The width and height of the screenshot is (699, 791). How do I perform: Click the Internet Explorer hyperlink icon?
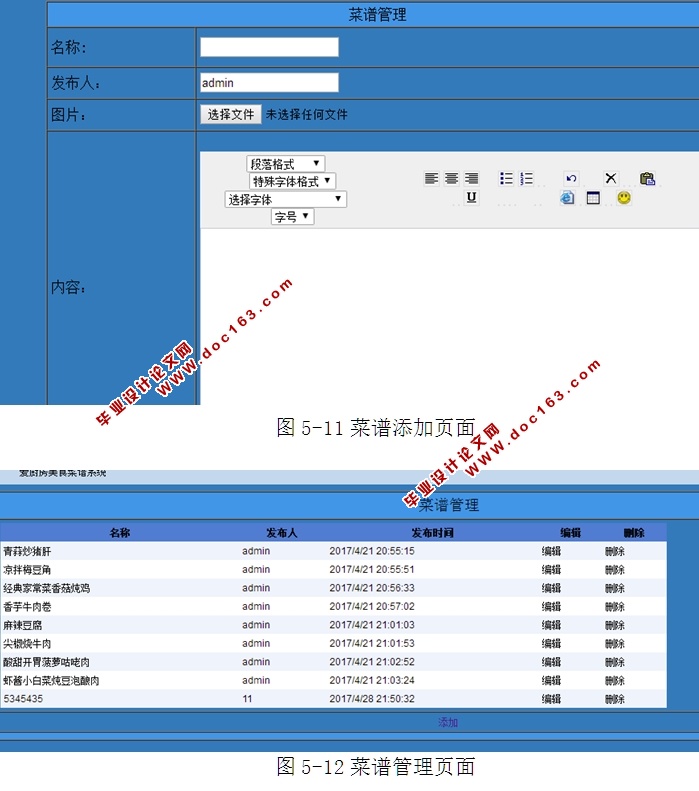567,197
